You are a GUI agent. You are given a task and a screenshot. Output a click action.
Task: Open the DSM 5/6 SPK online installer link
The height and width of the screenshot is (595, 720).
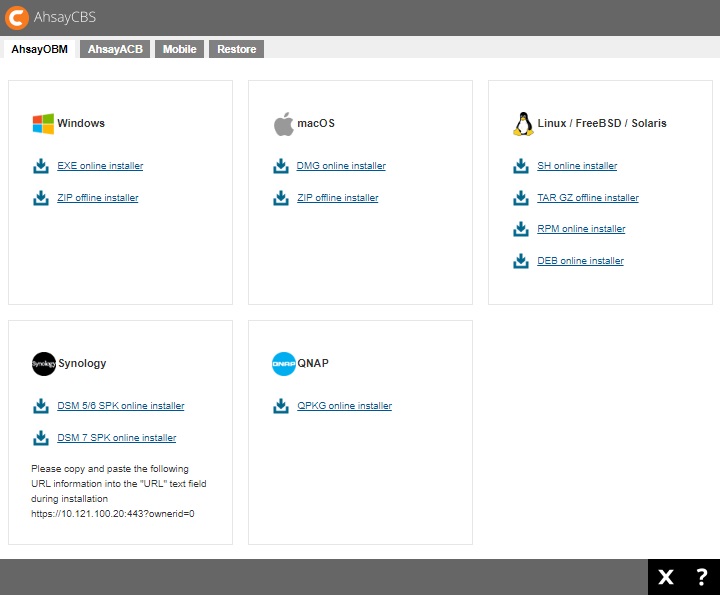[x=121, y=406]
